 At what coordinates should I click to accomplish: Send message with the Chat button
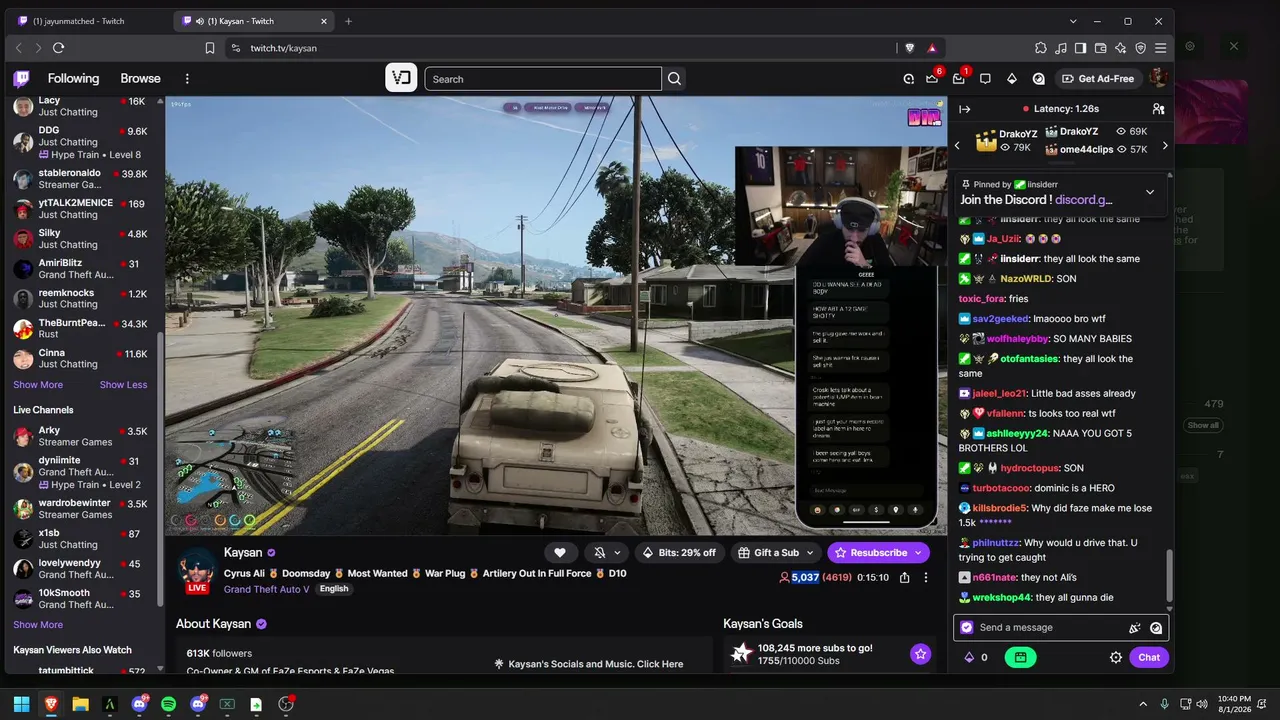point(1149,657)
